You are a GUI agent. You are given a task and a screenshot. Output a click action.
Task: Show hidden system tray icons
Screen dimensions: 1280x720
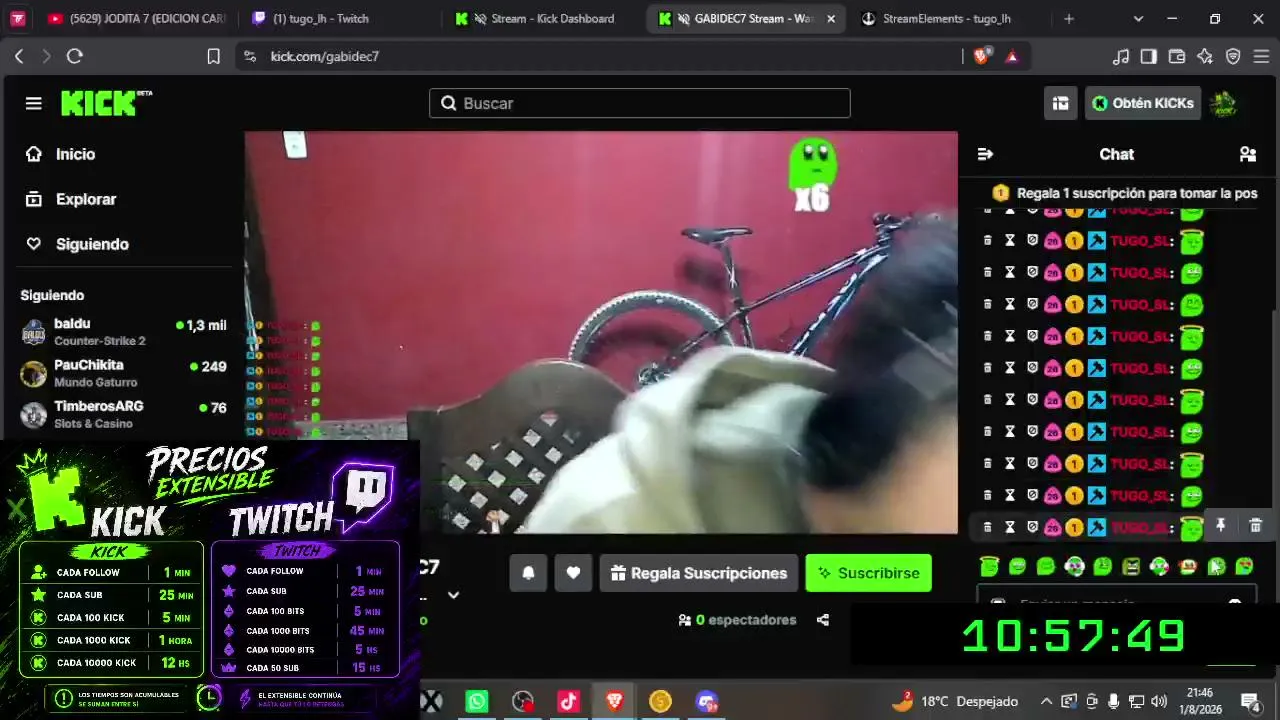(x=1046, y=701)
